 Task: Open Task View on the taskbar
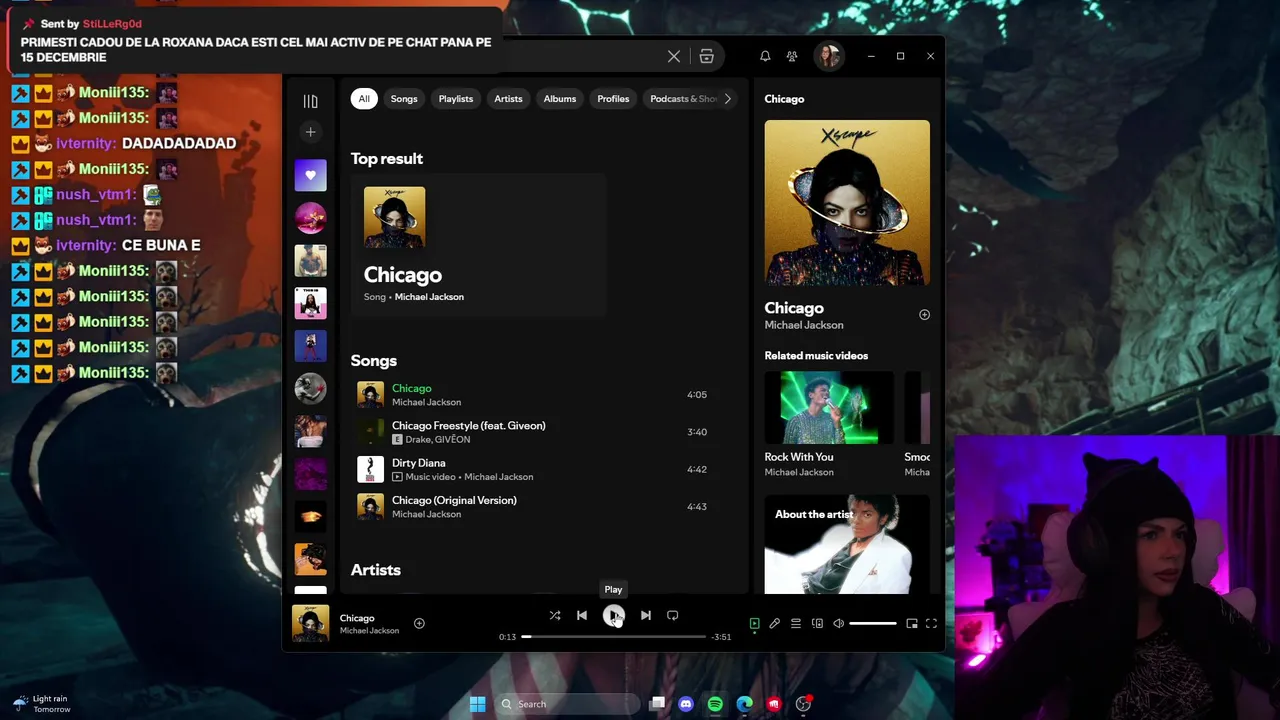(657, 704)
